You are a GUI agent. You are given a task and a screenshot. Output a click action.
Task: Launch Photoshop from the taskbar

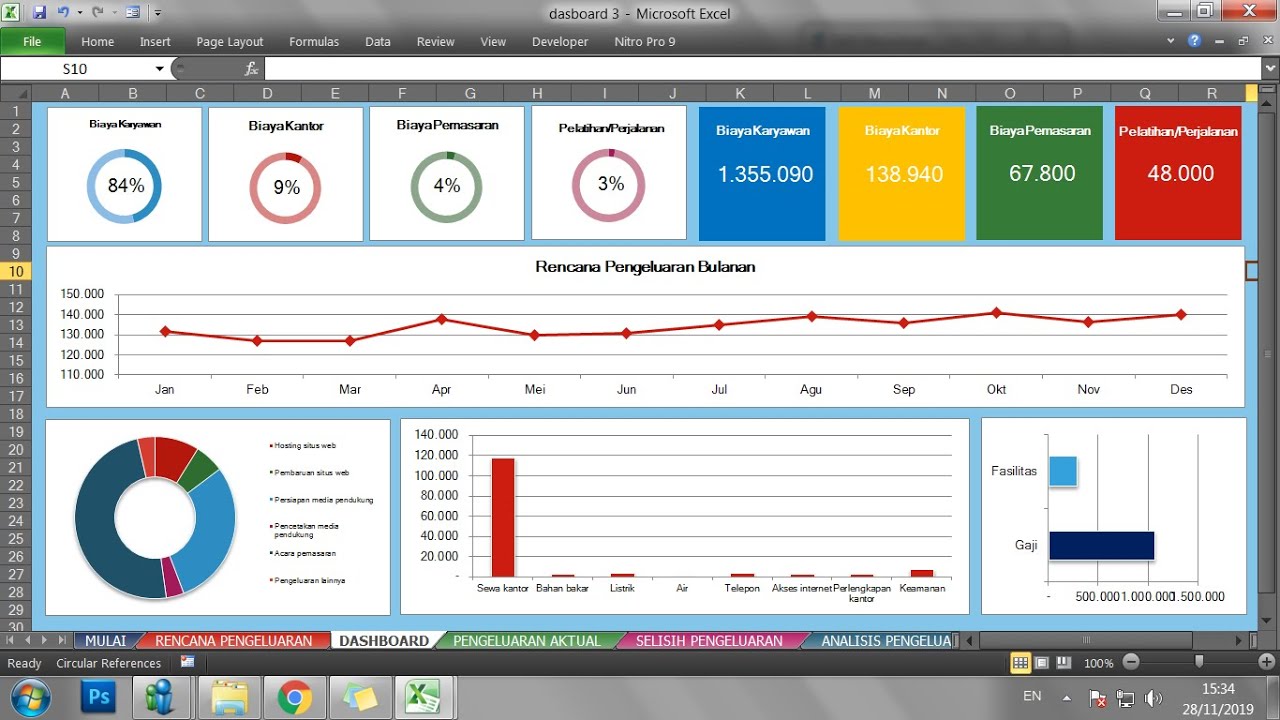[99, 697]
